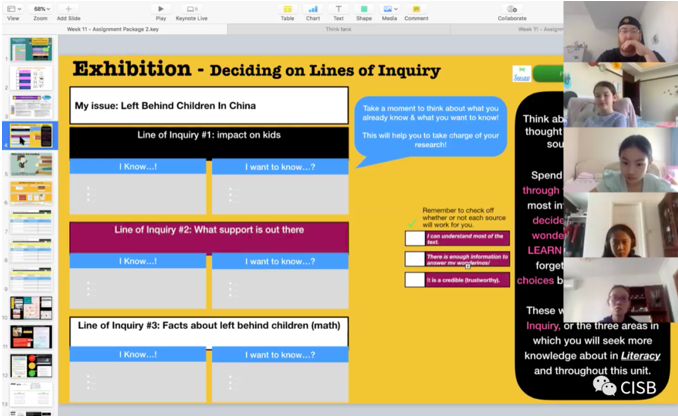Select slide 2 thumbnail in navigator
The width and height of the screenshot is (678, 416).
point(31,78)
